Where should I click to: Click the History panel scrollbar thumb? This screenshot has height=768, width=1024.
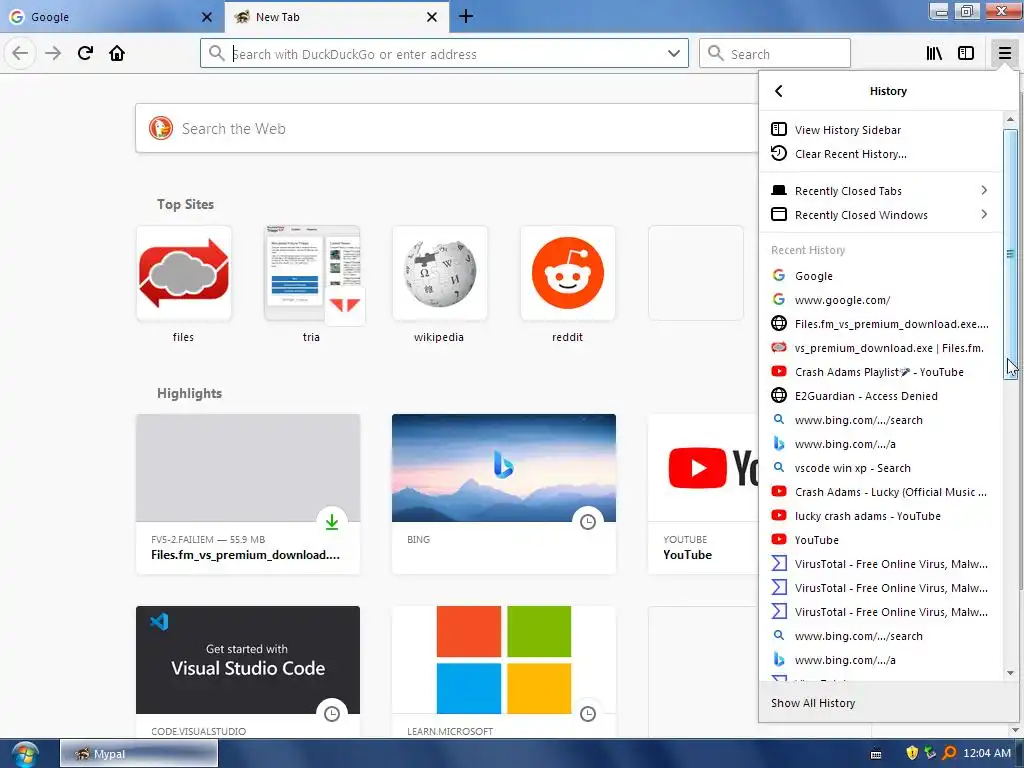click(1010, 254)
